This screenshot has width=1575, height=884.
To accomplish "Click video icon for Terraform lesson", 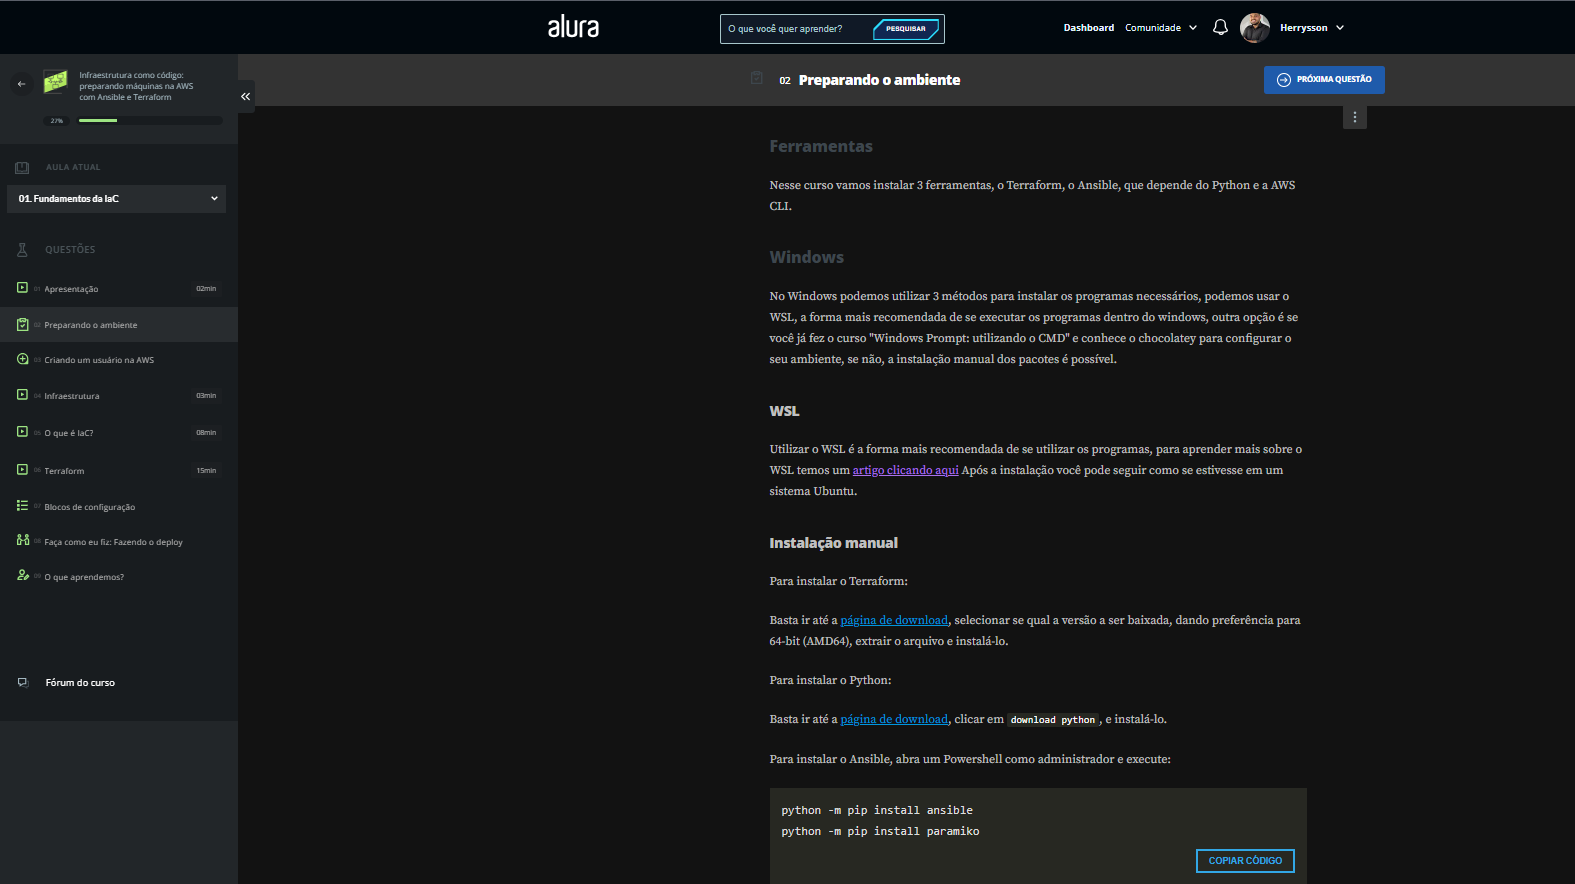I will [22, 470].
